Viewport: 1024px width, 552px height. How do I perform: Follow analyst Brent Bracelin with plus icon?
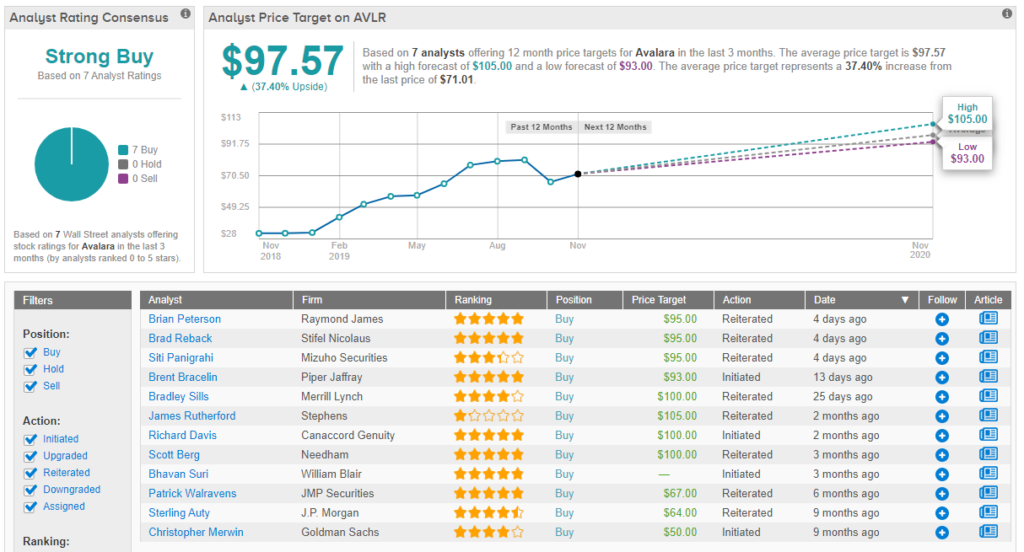click(942, 378)
